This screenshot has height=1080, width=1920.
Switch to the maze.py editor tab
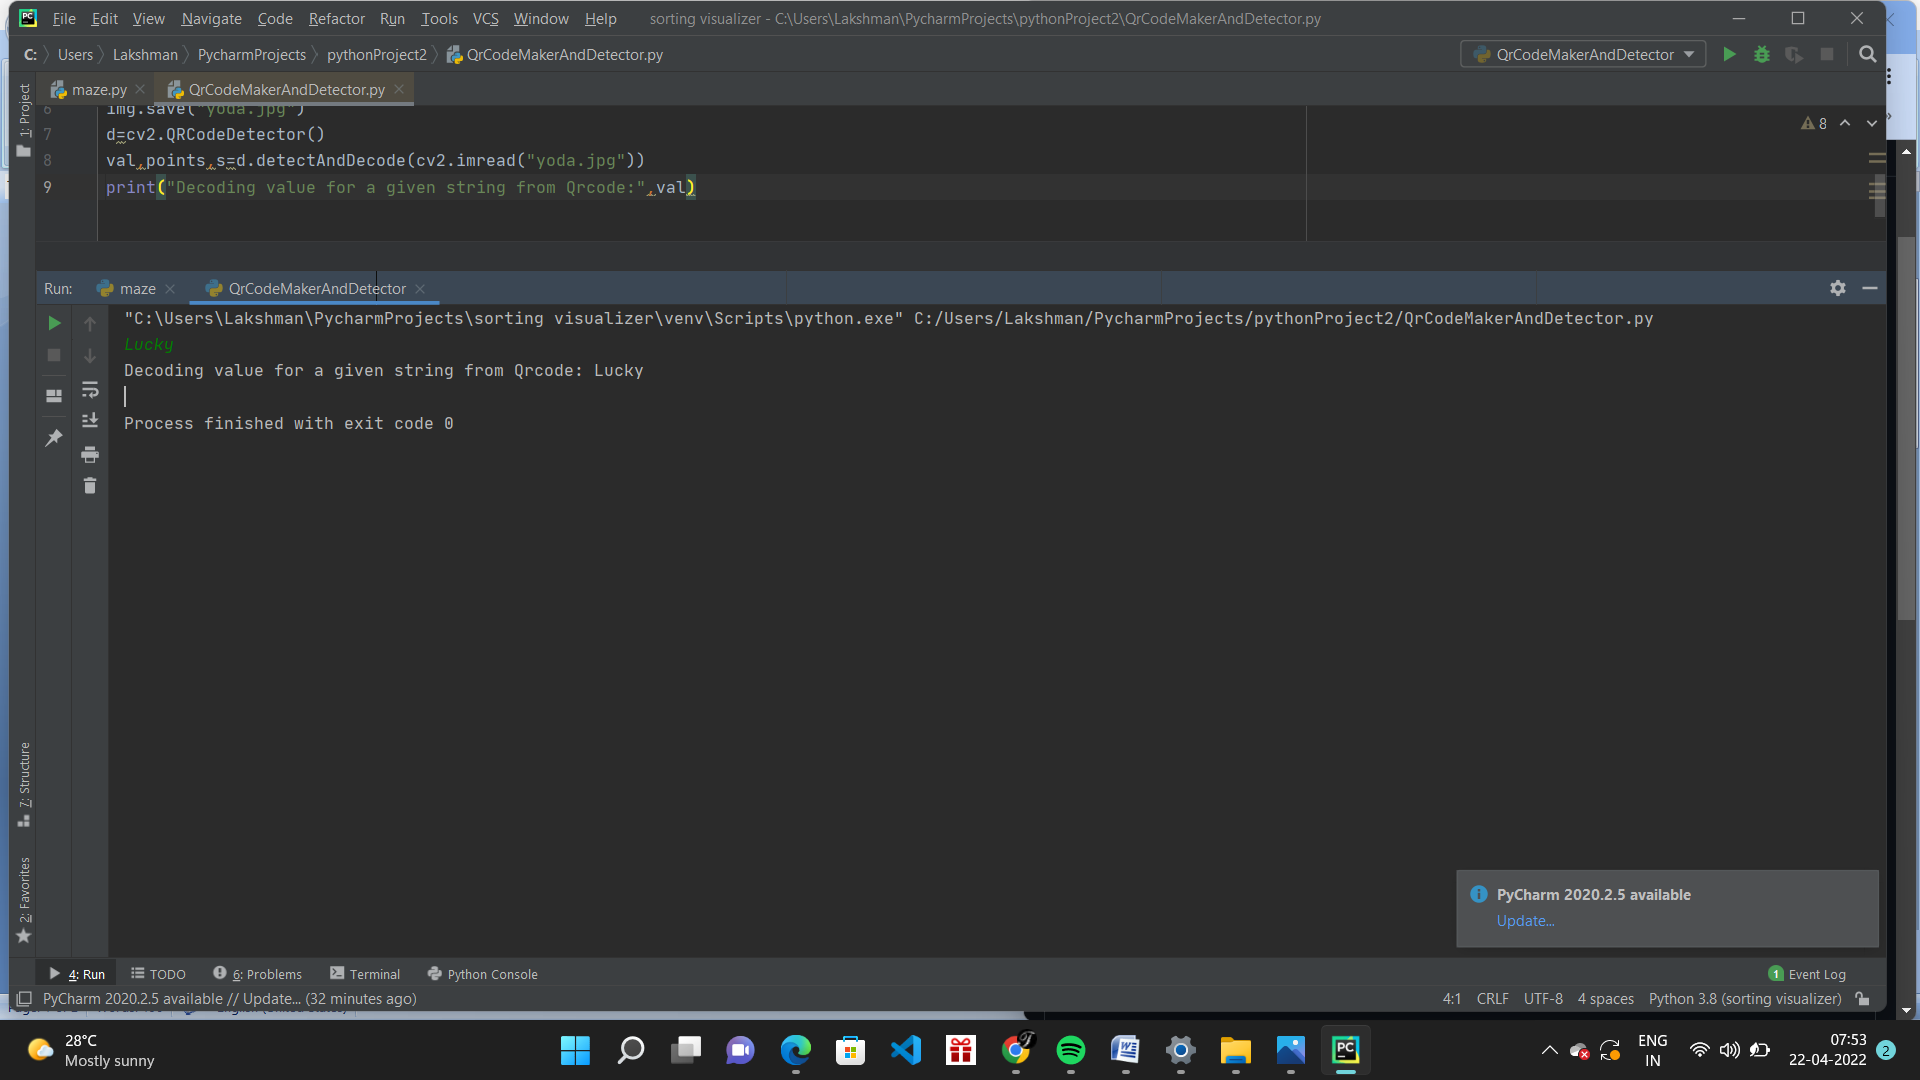tap(98, 90)
